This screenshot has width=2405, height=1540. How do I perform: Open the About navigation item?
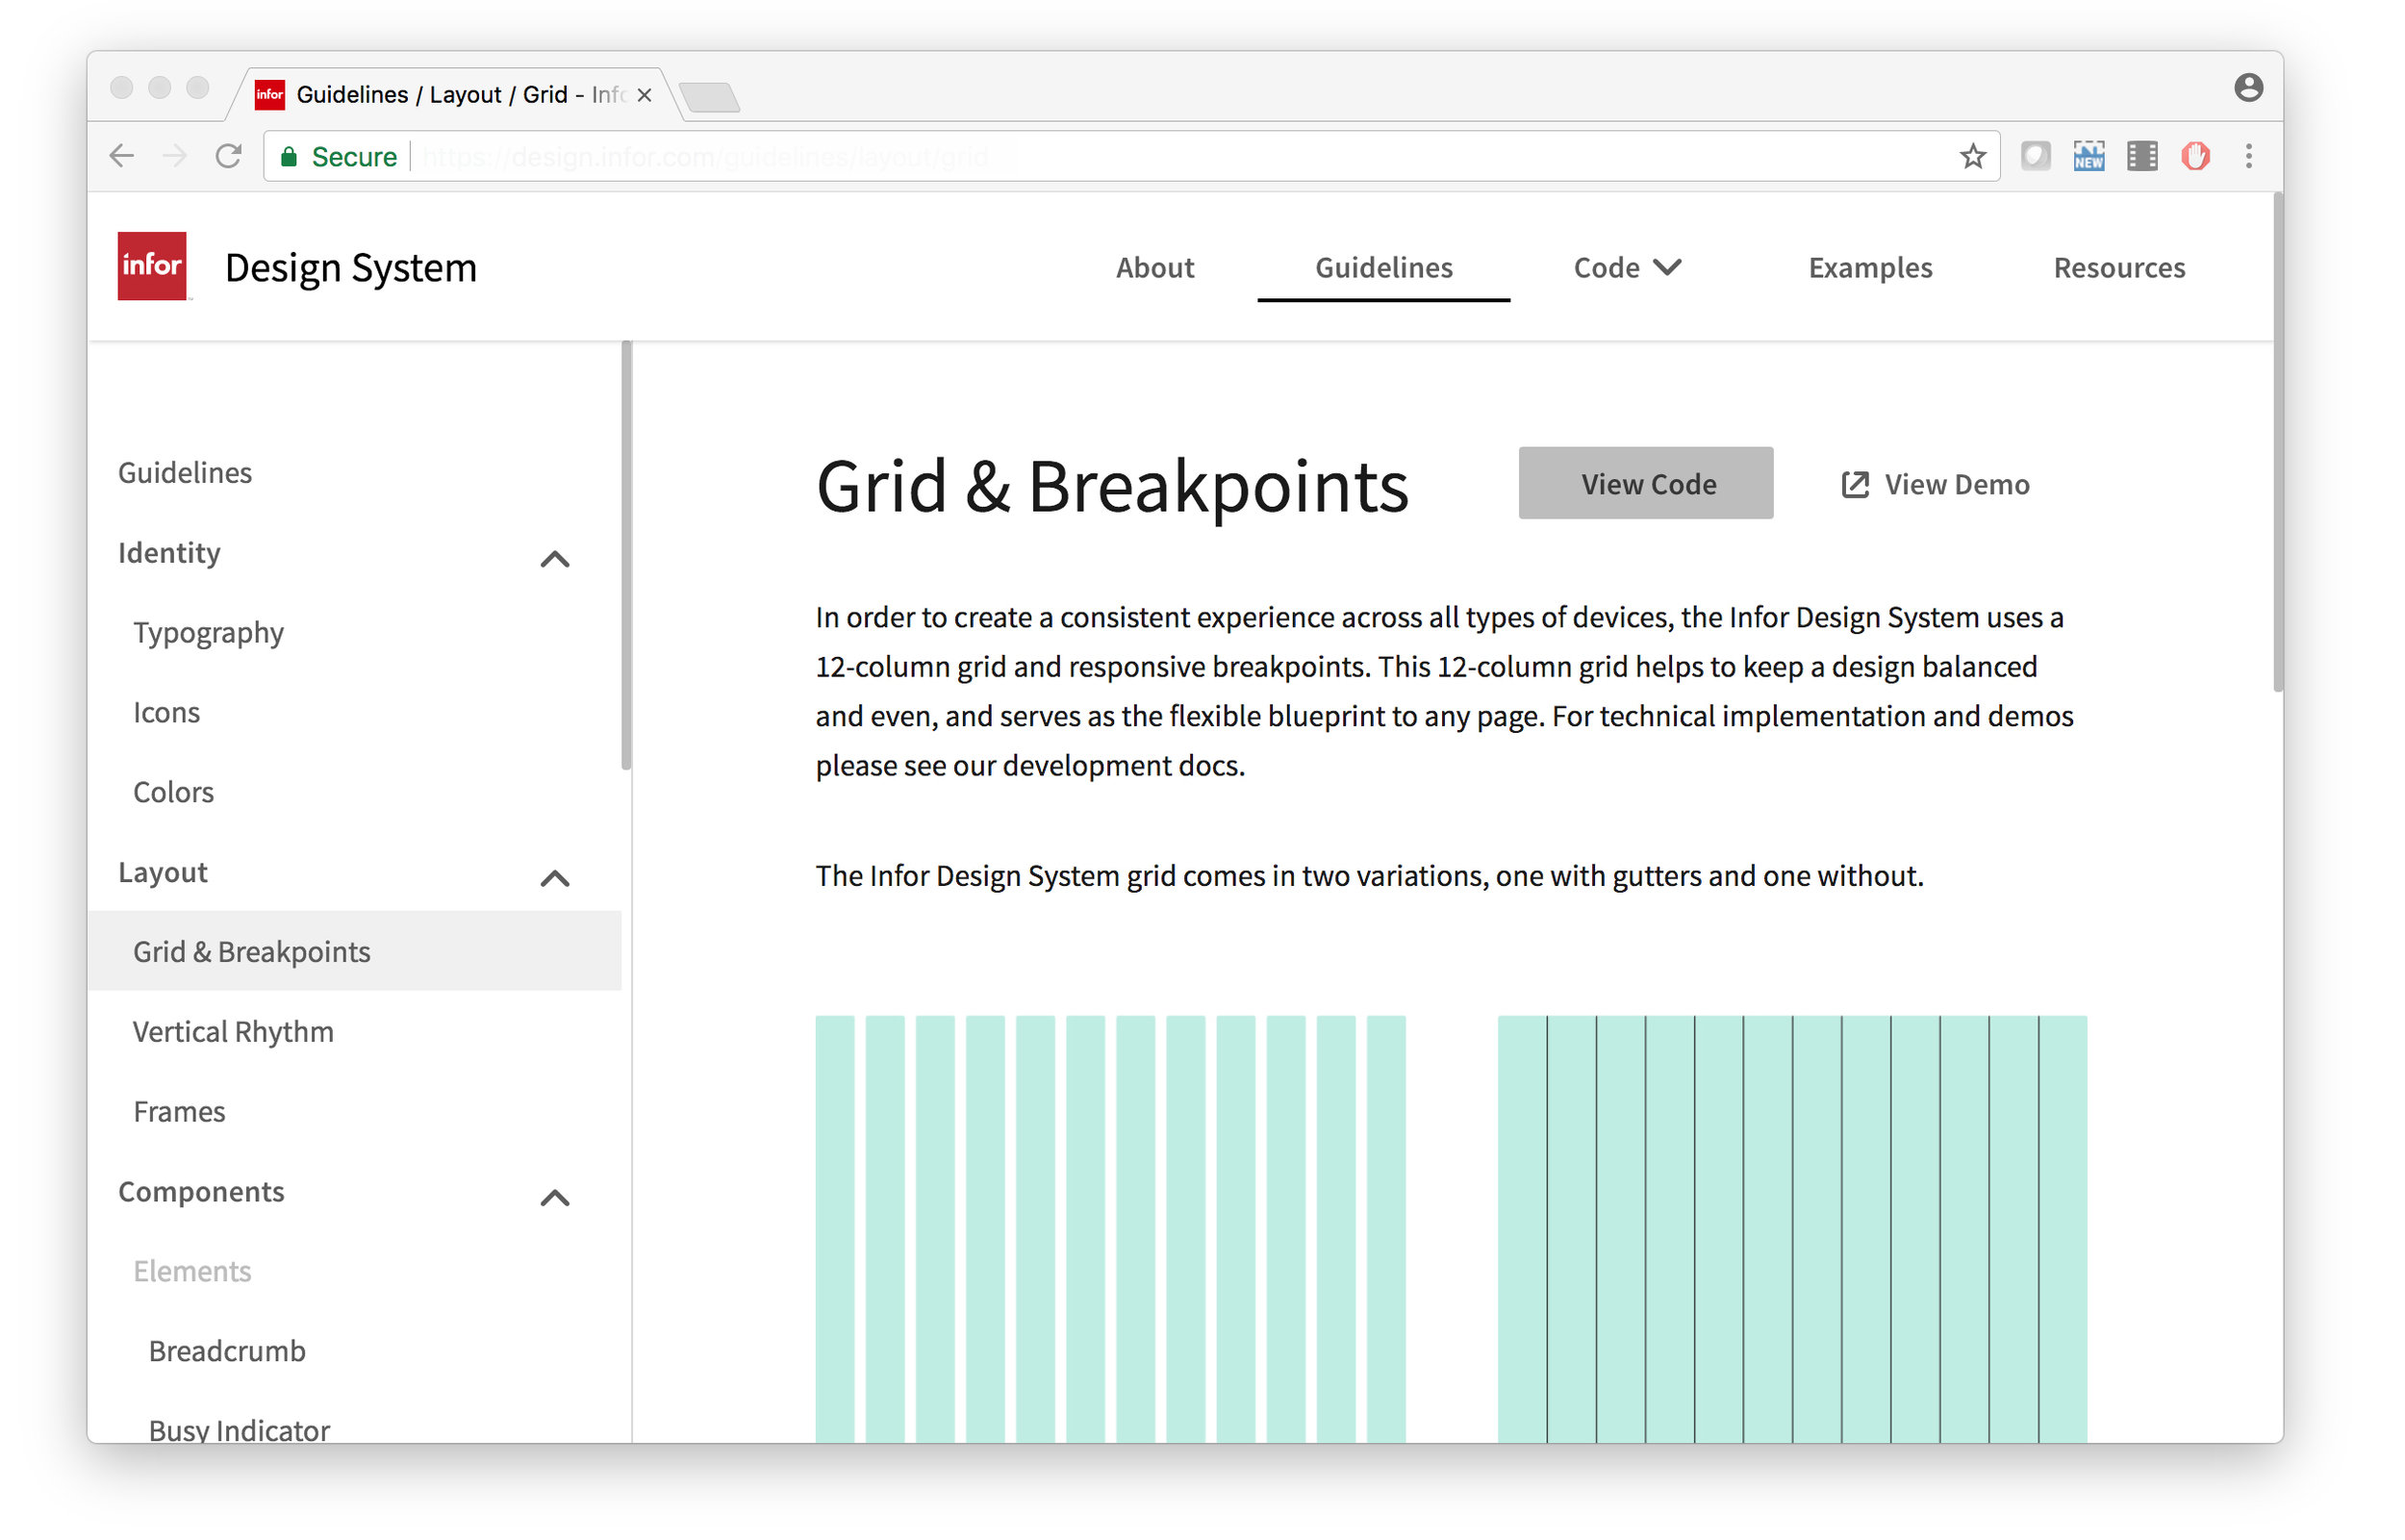(x=1157, y=268)
